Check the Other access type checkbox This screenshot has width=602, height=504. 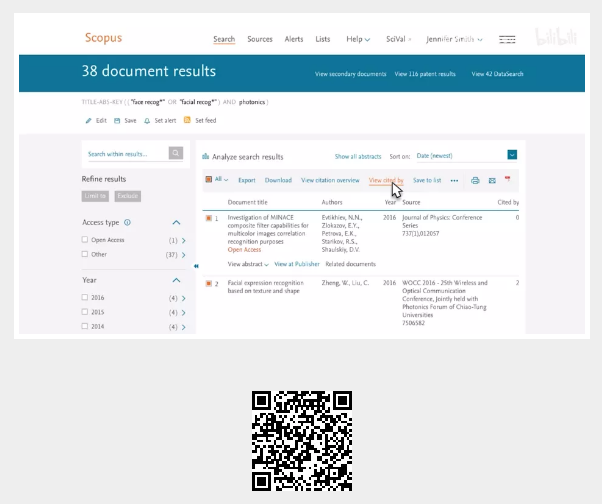point(85,254)
